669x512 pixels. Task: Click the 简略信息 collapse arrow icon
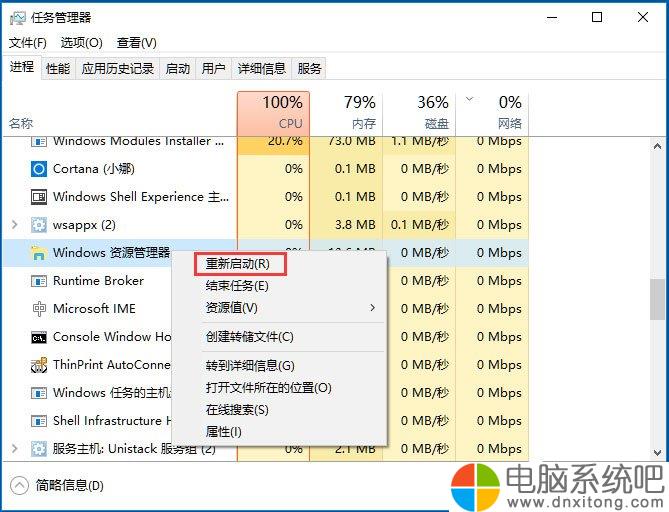pos(19,485)
